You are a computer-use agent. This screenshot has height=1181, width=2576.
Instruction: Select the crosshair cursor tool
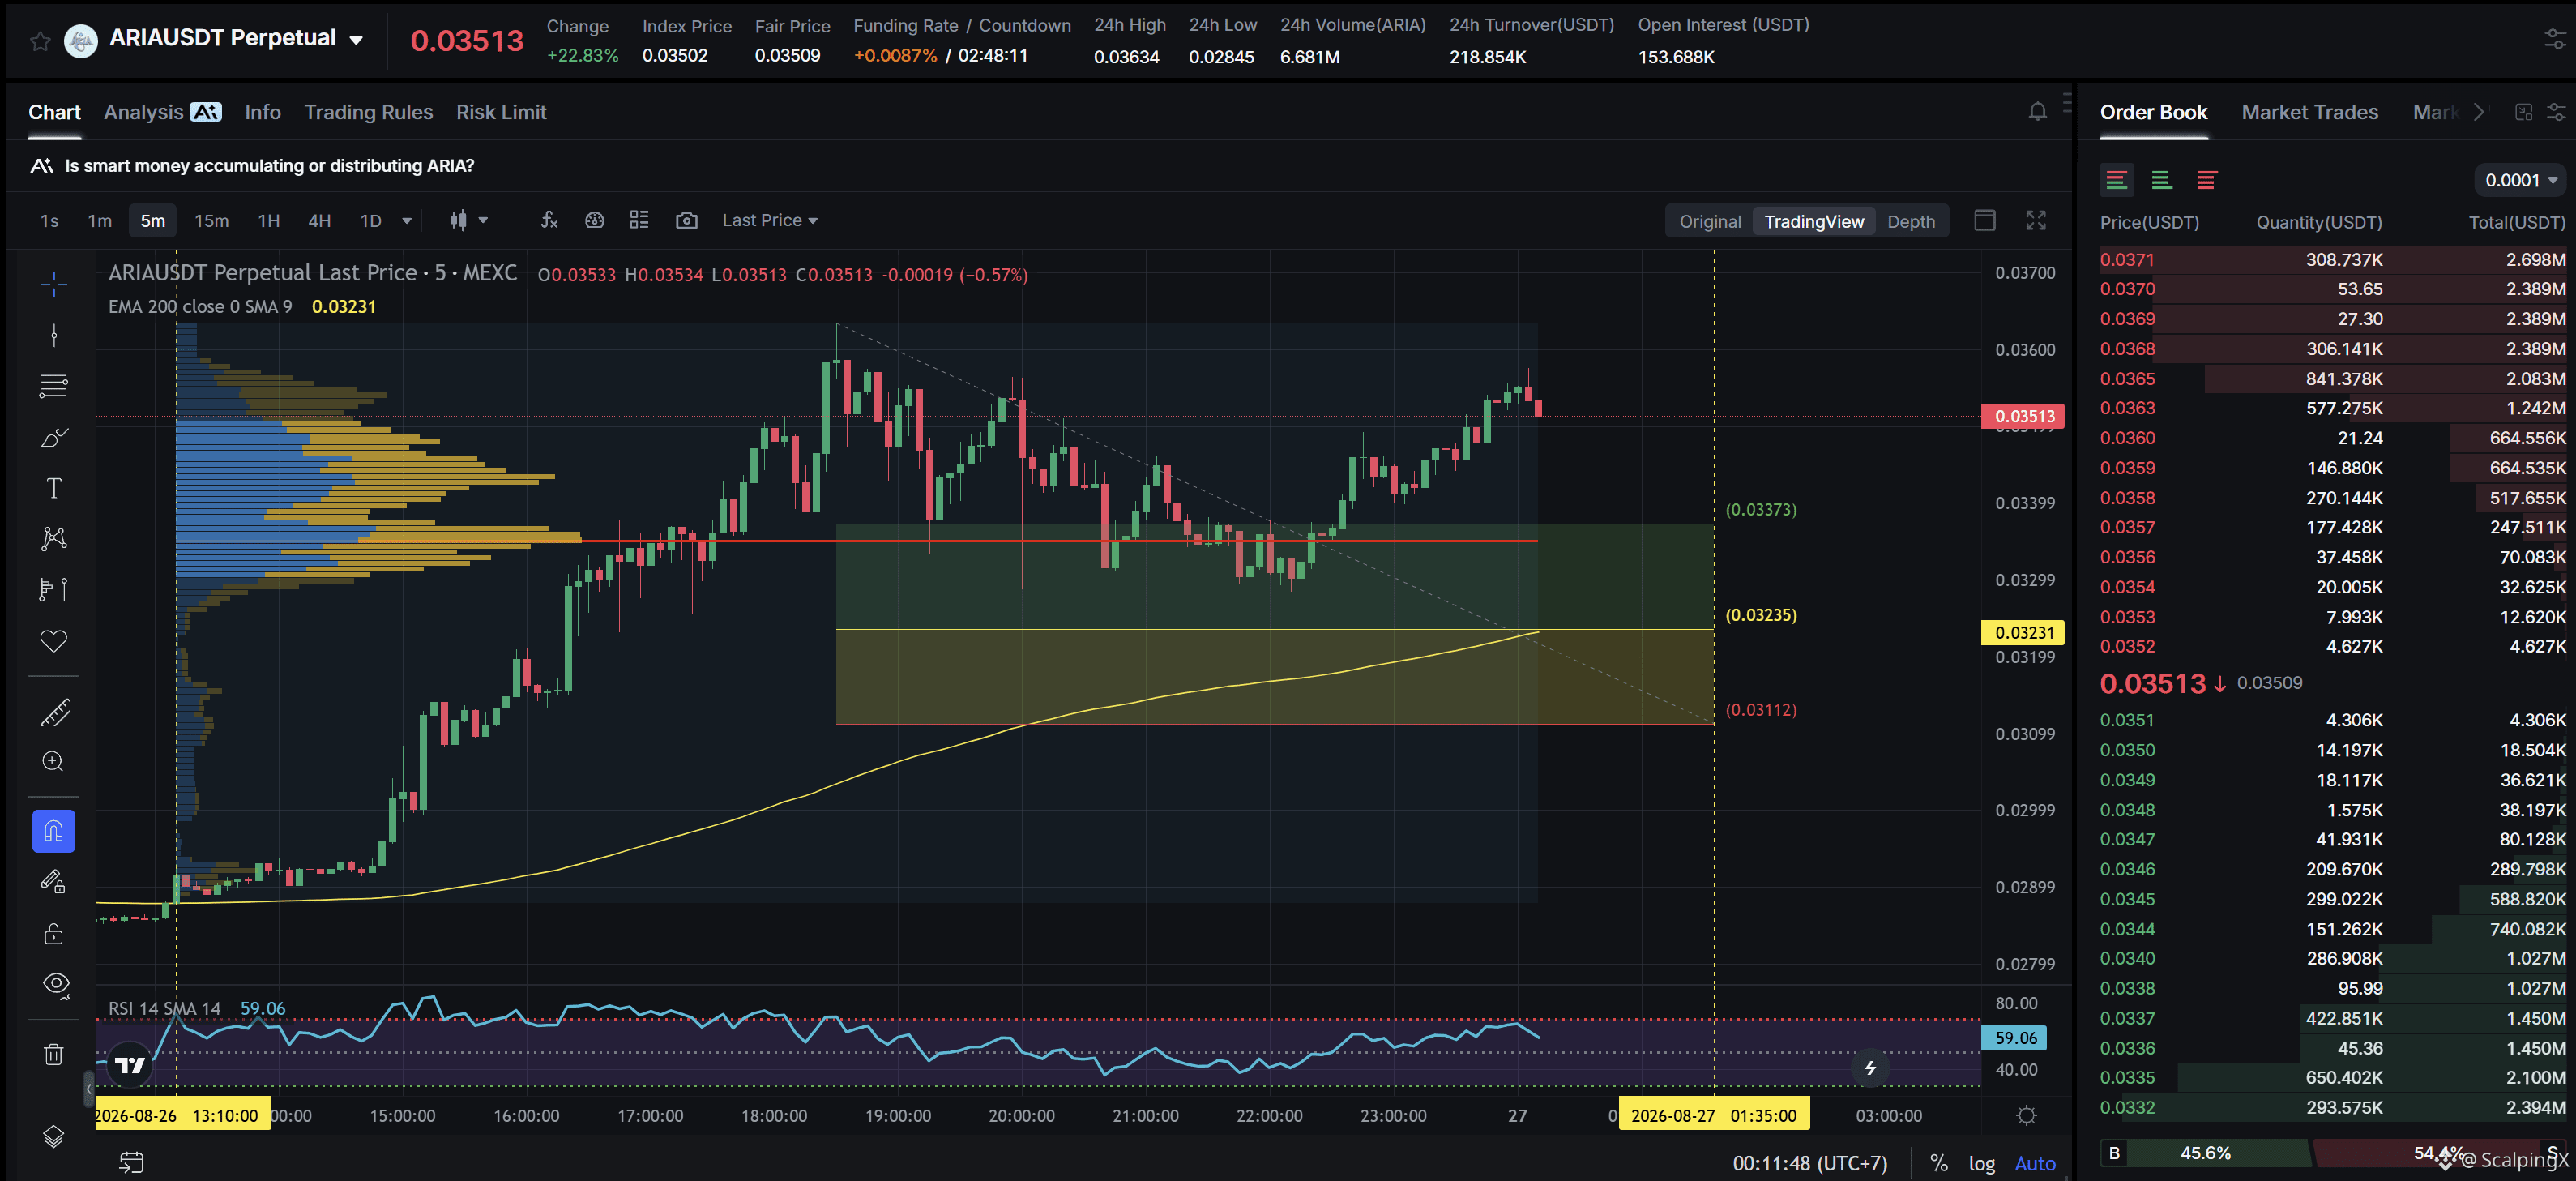tap(54, 285)
